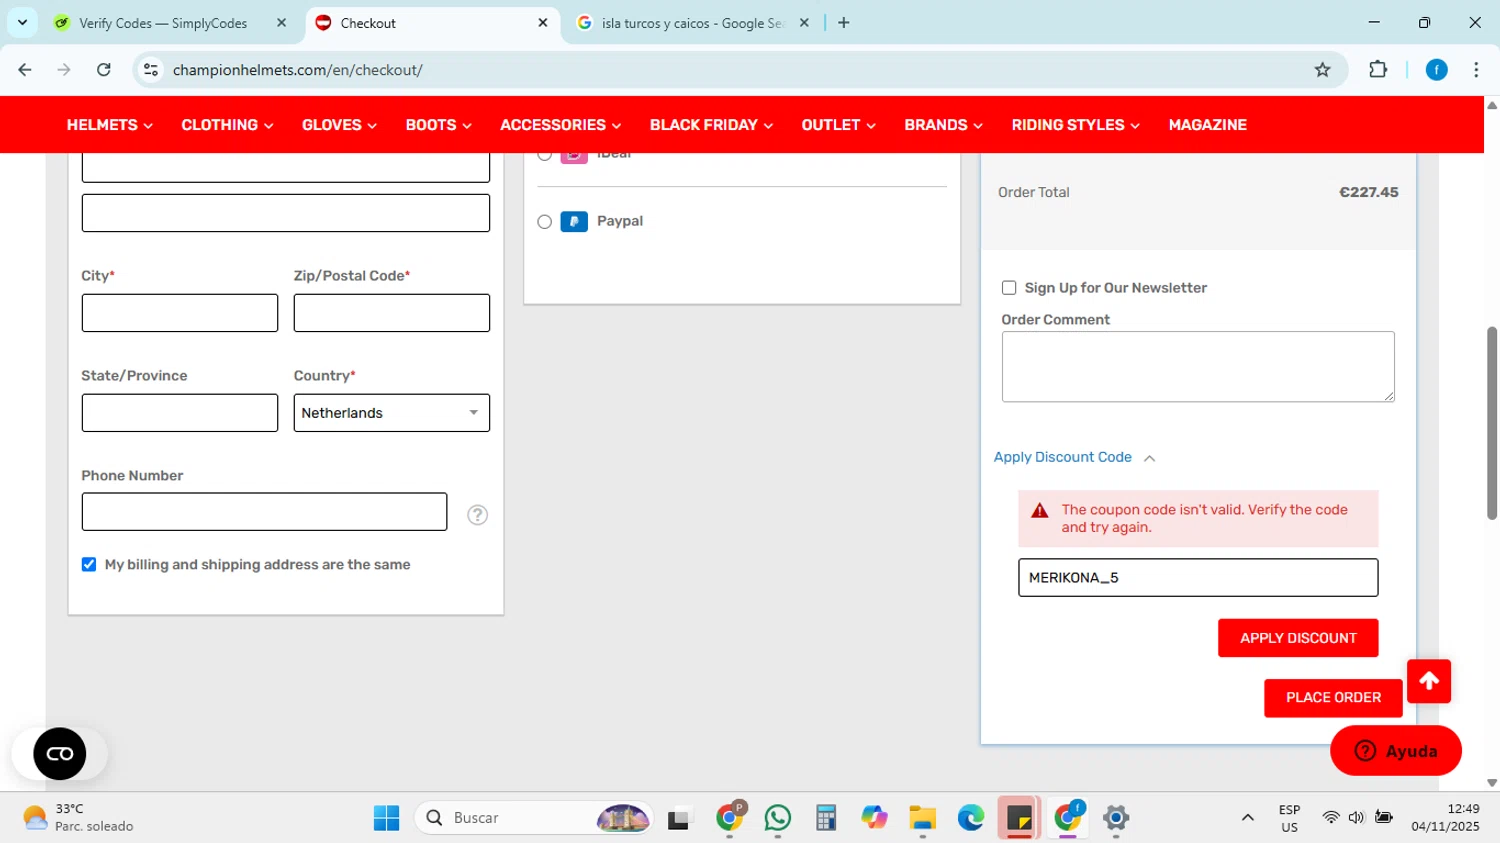Expand the CLOTHING menu
Image resolution: width=1500 pixels, height=843 pixels.
(x=227, y=125)
